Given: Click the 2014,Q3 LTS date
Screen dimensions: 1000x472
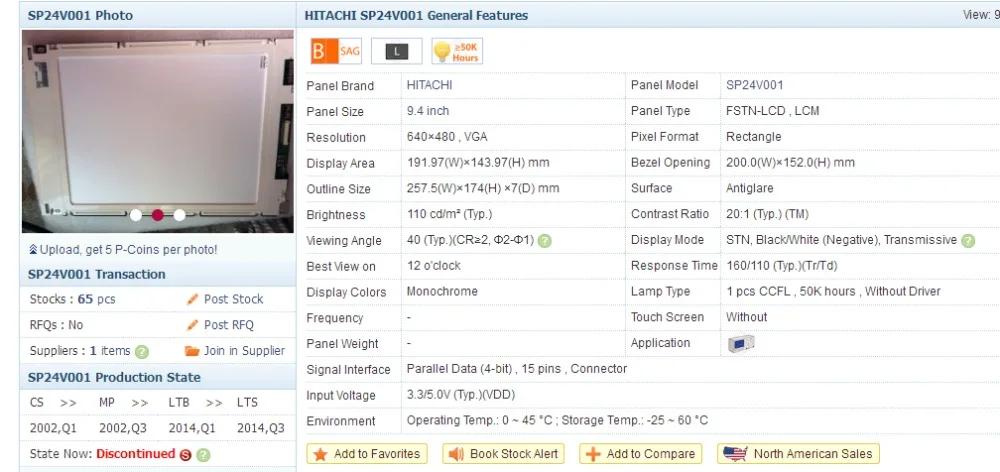Looking at the screenshot, I should coord(261,428).
